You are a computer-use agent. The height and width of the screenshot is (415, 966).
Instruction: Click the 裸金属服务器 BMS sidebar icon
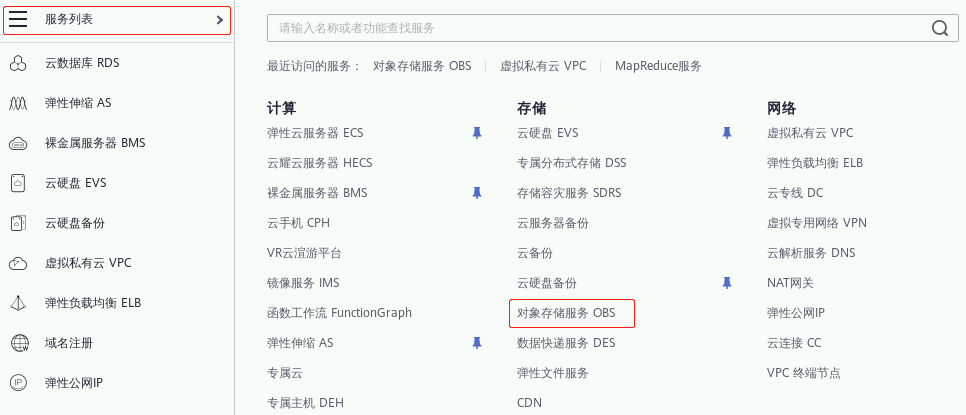pyautogui.click(x=18, y=143)
